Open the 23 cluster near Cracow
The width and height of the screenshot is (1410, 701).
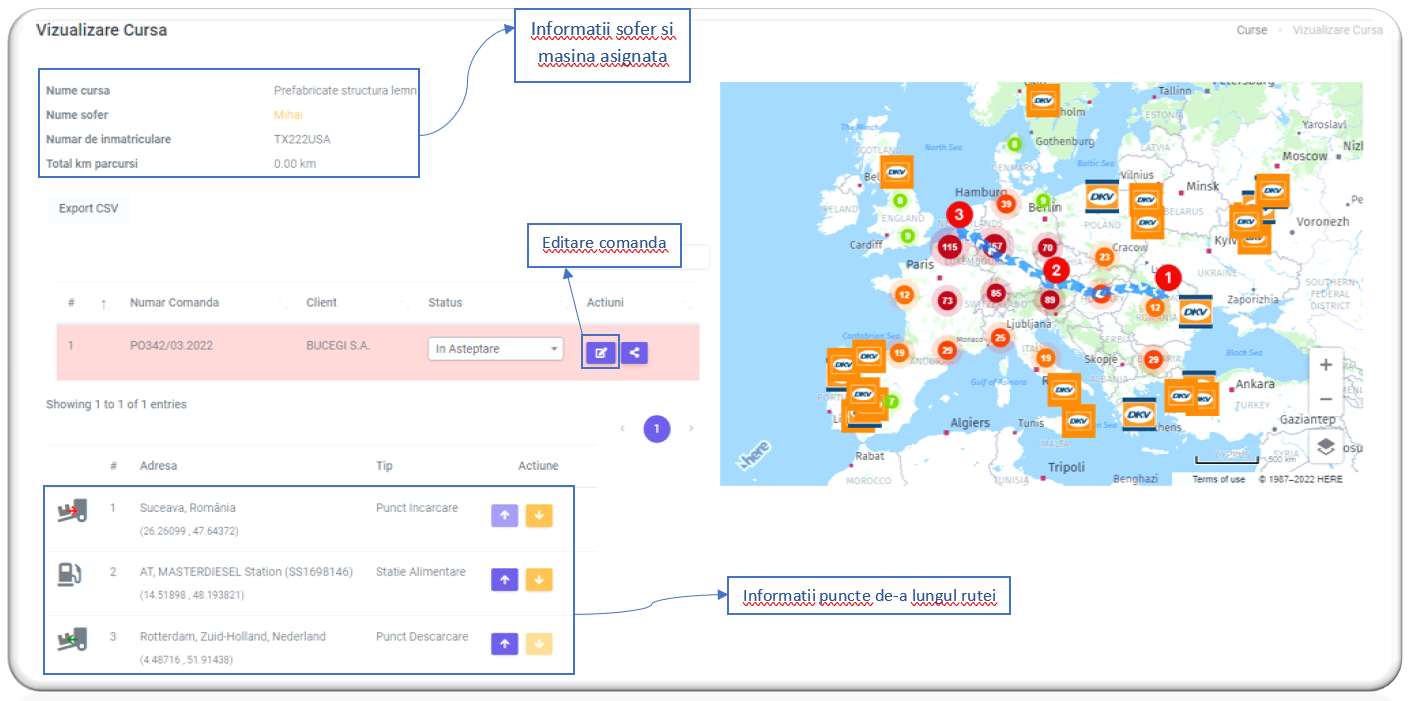[x=1104, y=257]
